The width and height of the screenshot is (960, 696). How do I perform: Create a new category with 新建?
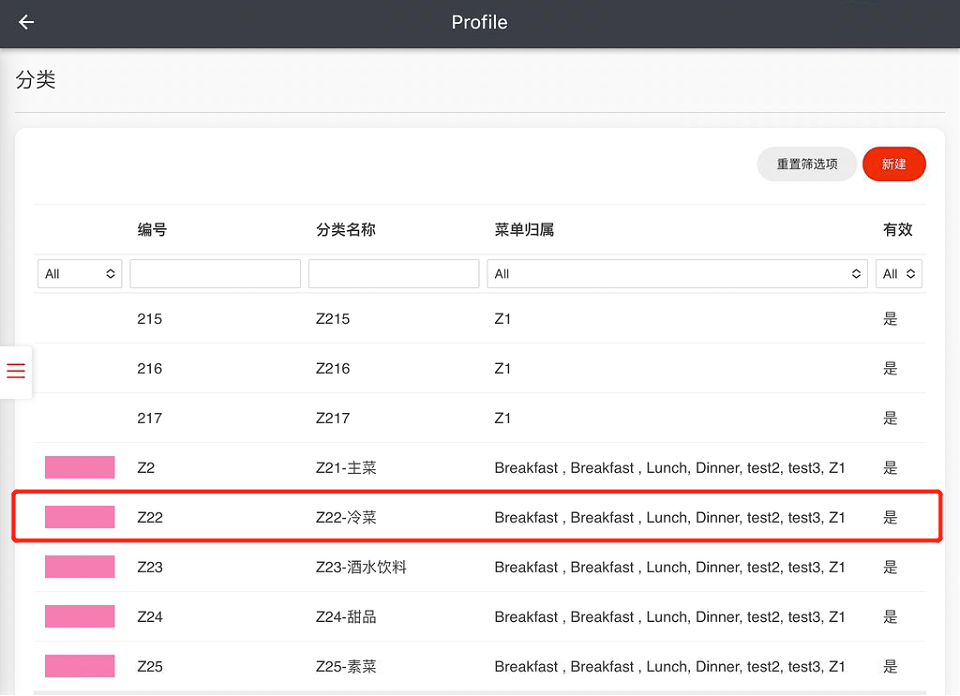[x=894, y=164]
